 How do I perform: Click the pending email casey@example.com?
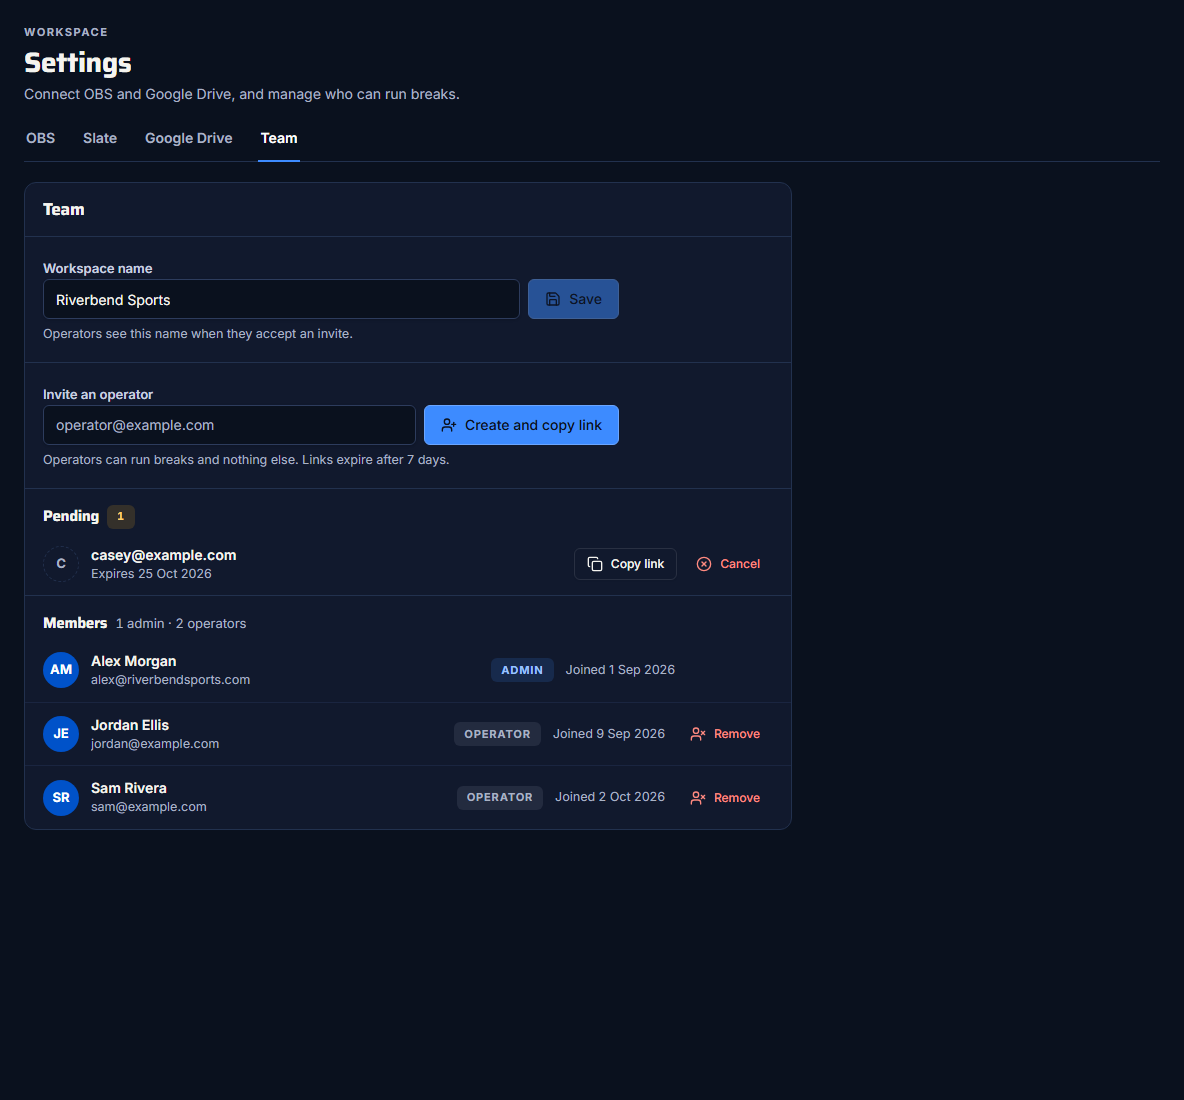coord(164,555)
